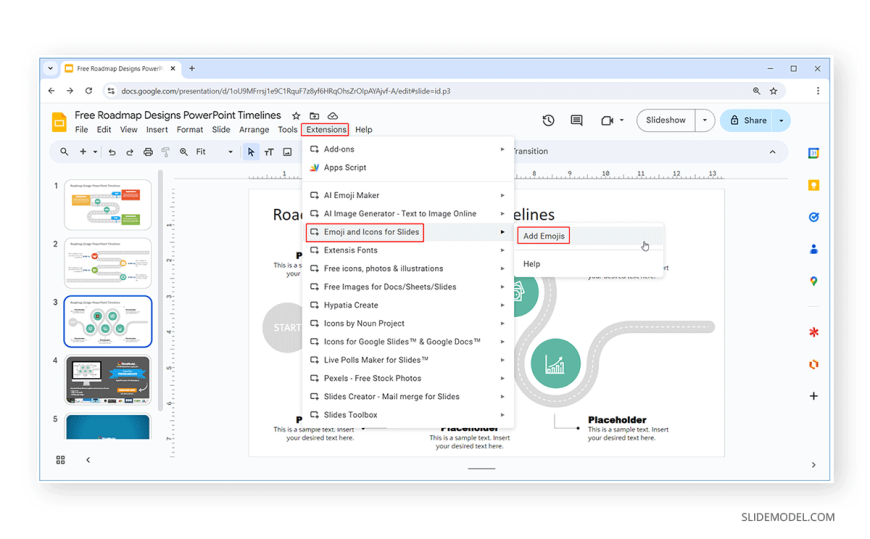Click the red asterisk add-on icon
The image size is (870, 539).
[x=813, y=332]
